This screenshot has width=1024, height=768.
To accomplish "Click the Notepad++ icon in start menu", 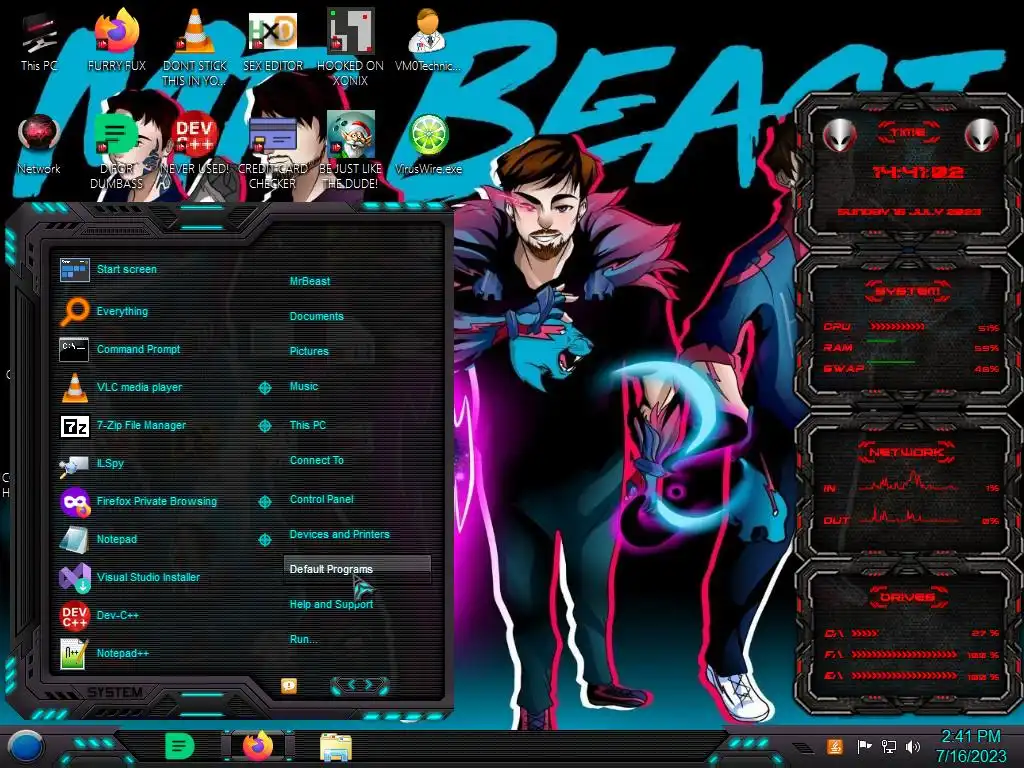I will [x=74, y=653].
